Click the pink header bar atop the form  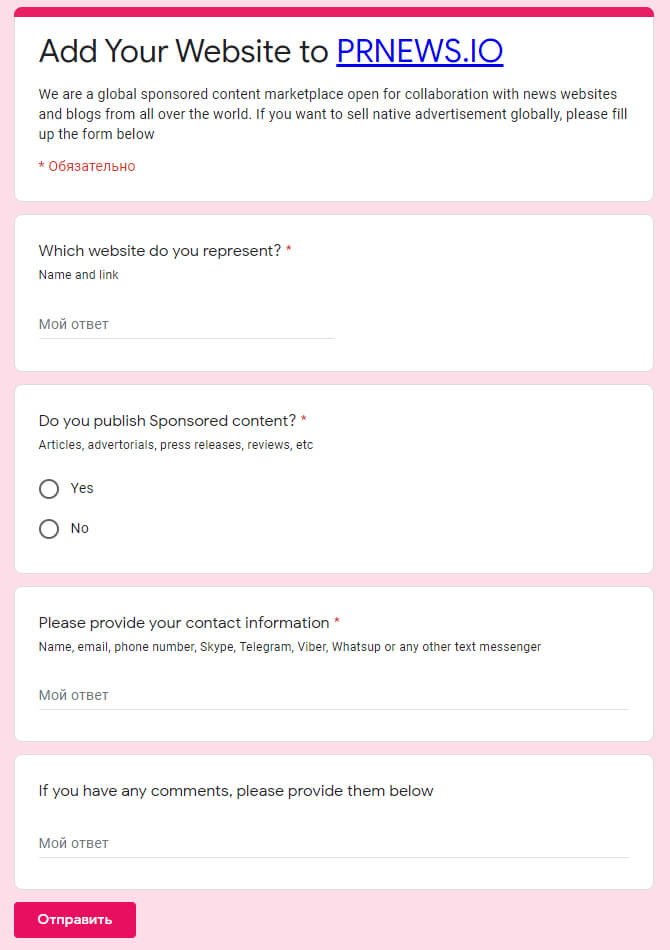(x=334, y=12)
